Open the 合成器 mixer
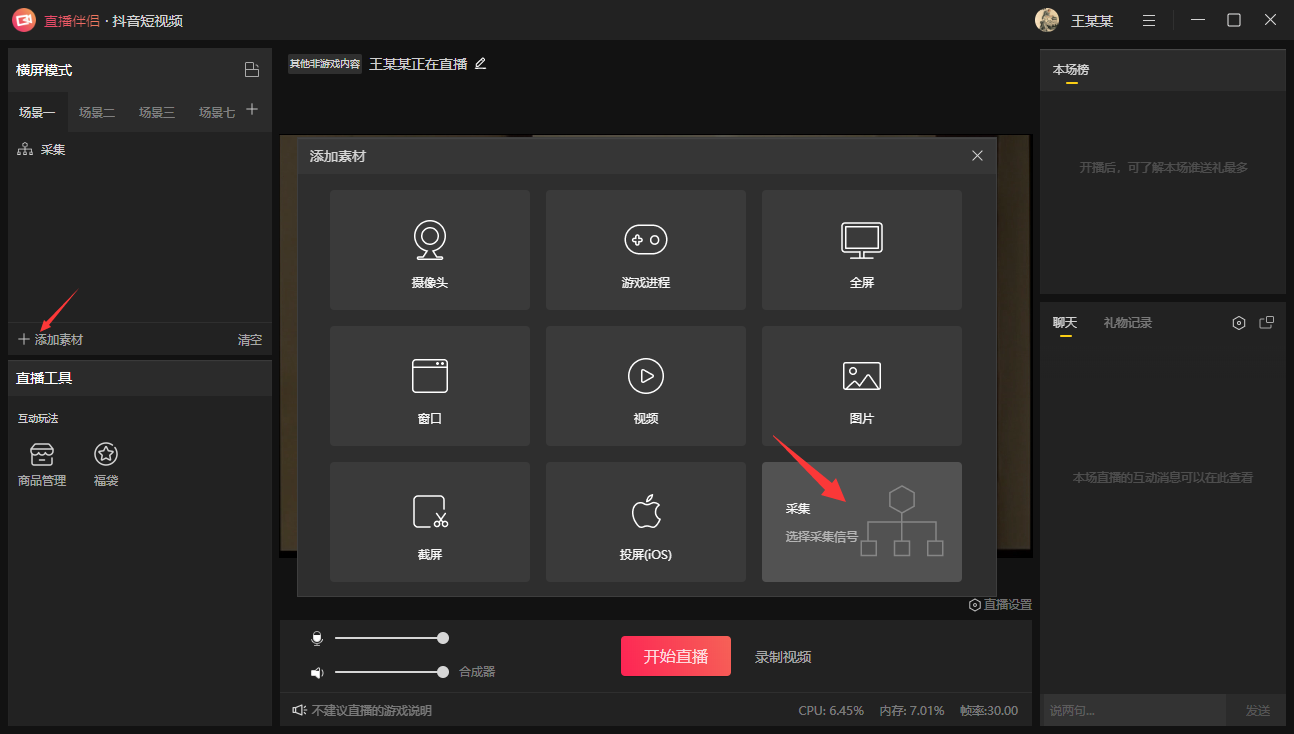 click(x=477, y=672)
